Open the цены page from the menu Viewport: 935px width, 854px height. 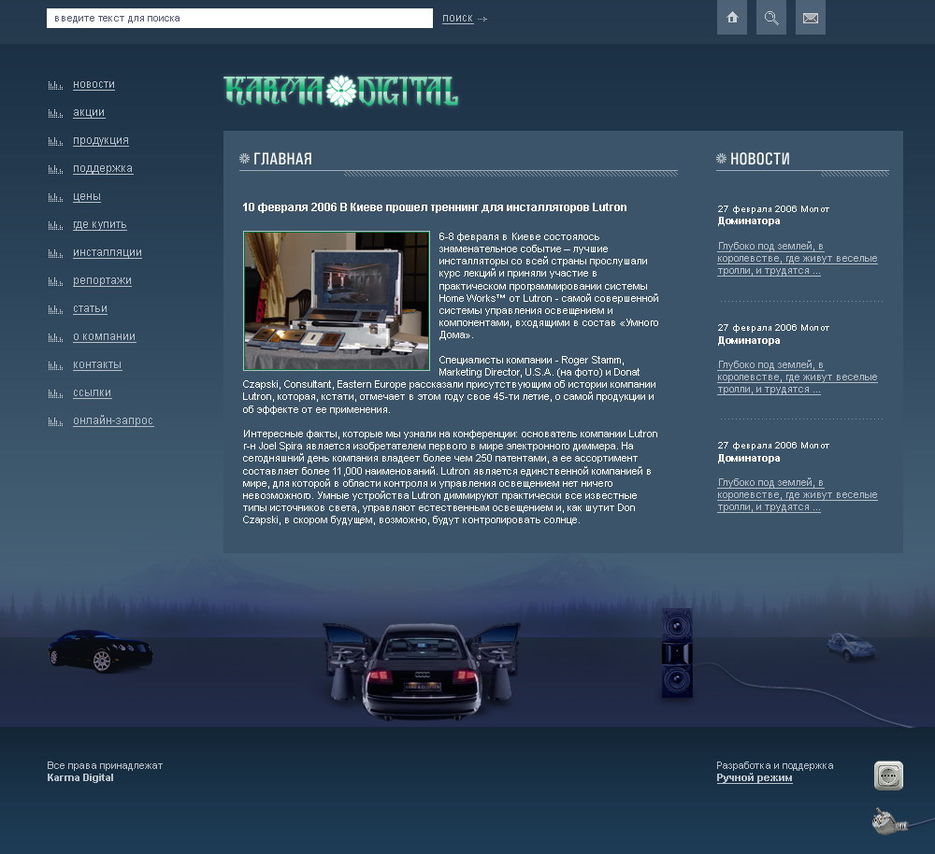(x=86, y=197)
